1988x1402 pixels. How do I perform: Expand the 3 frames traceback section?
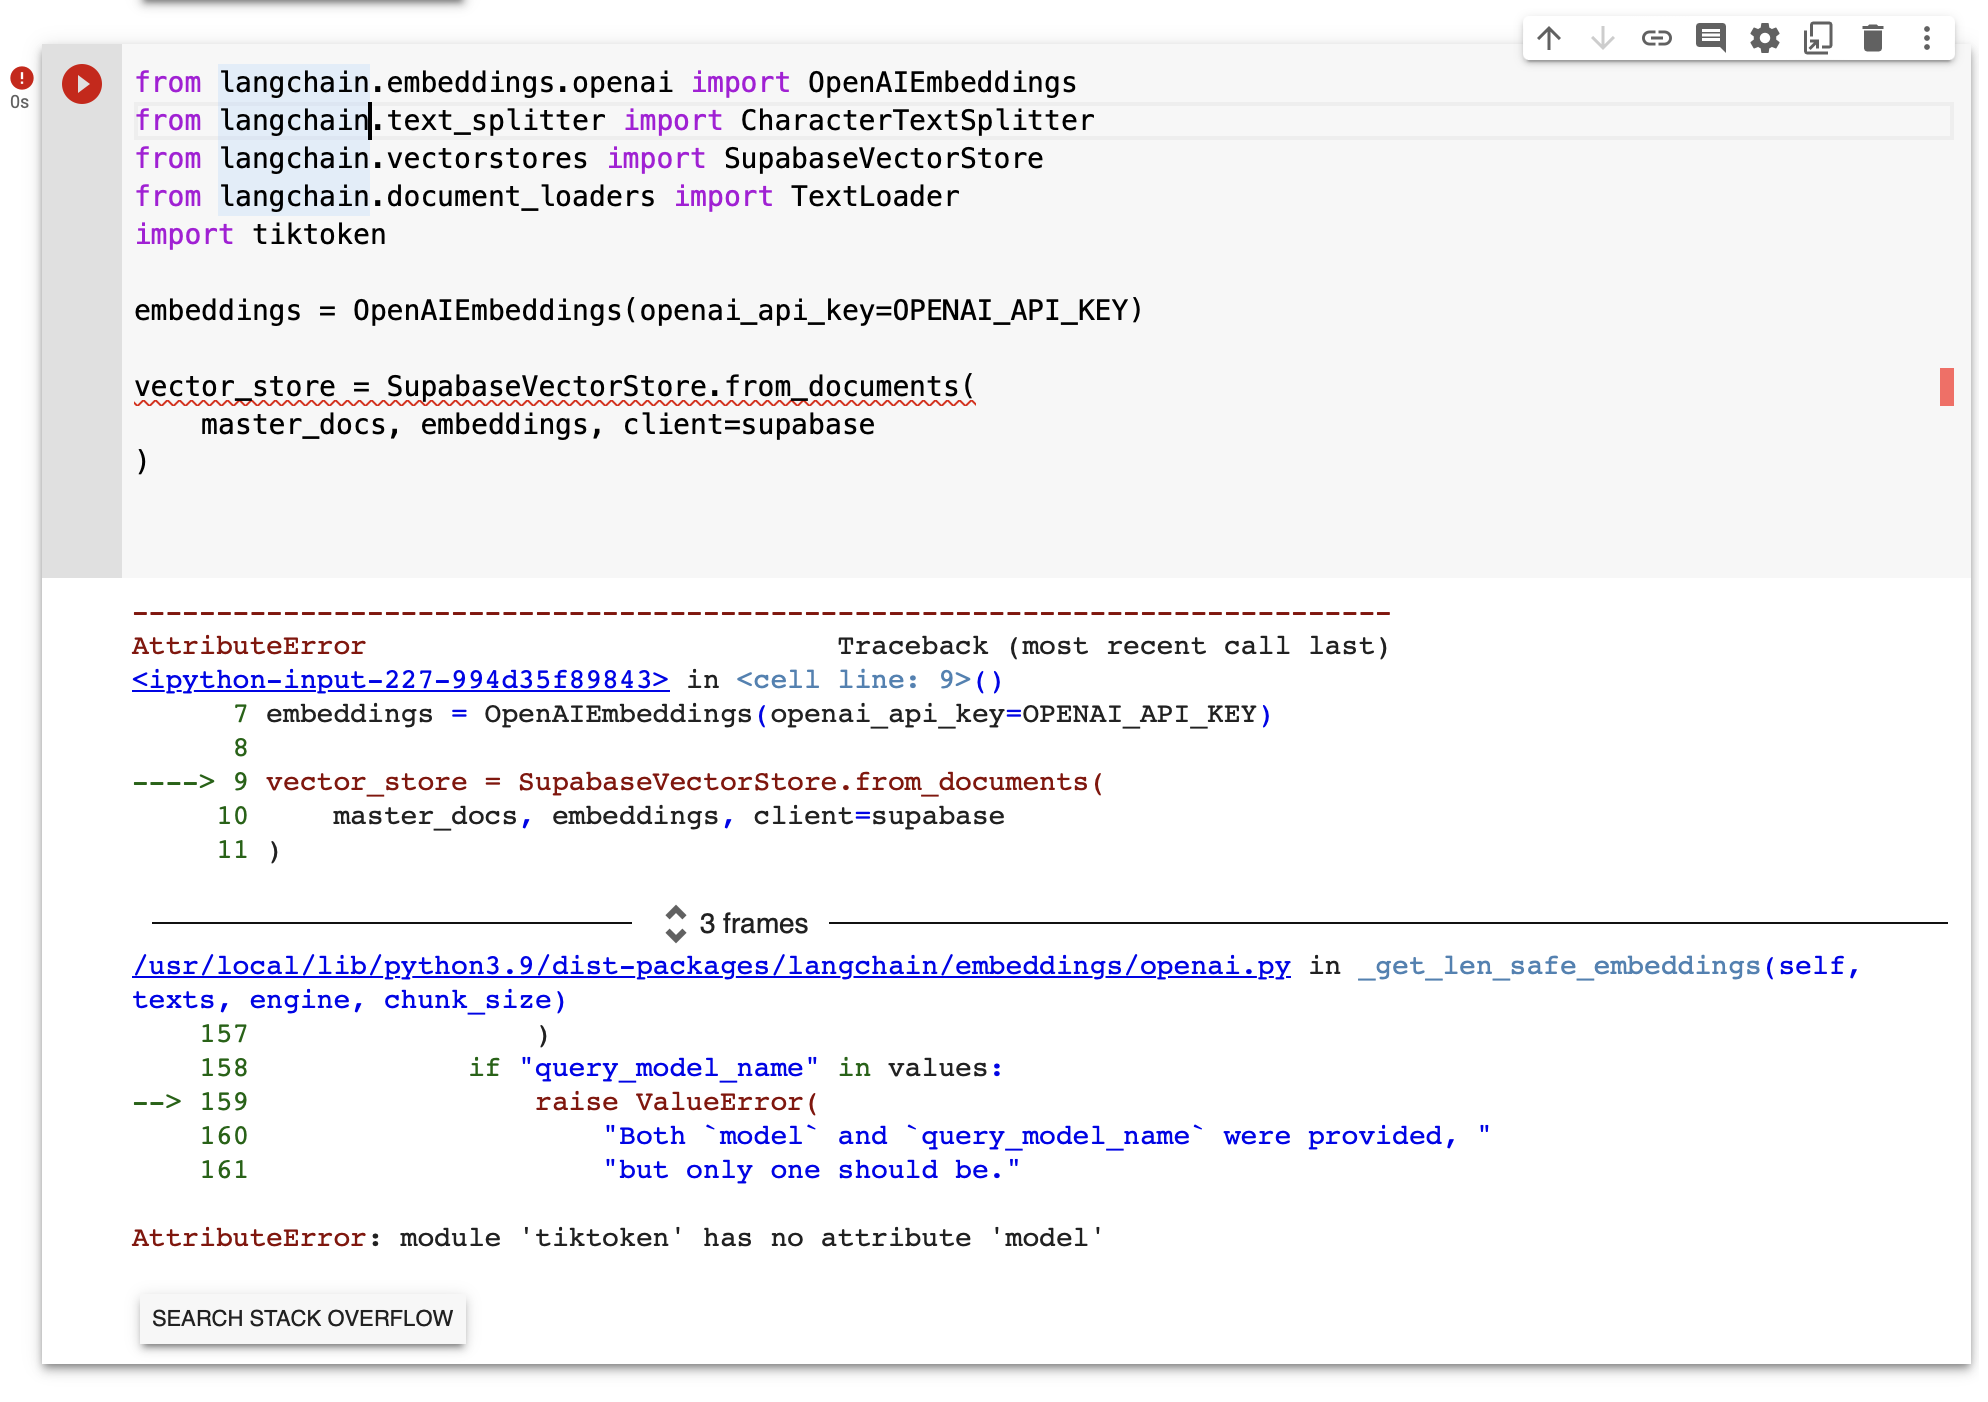[x=754, y=923]
